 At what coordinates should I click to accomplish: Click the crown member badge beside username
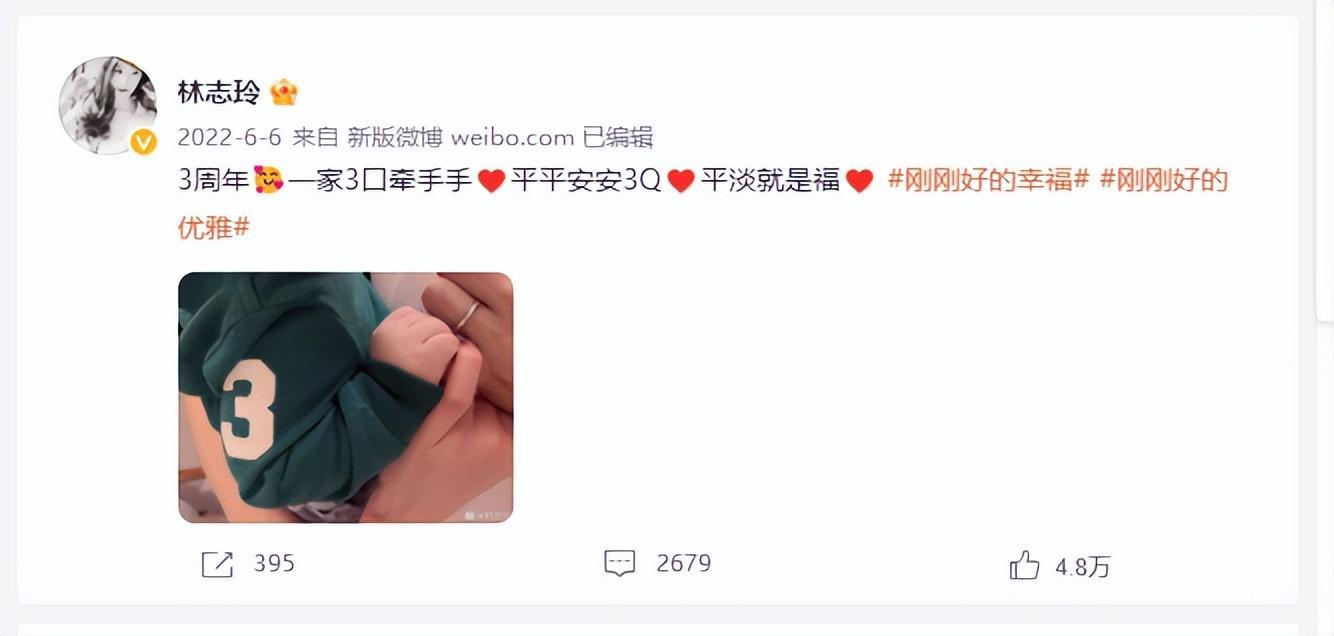click(x=284, y=93)
